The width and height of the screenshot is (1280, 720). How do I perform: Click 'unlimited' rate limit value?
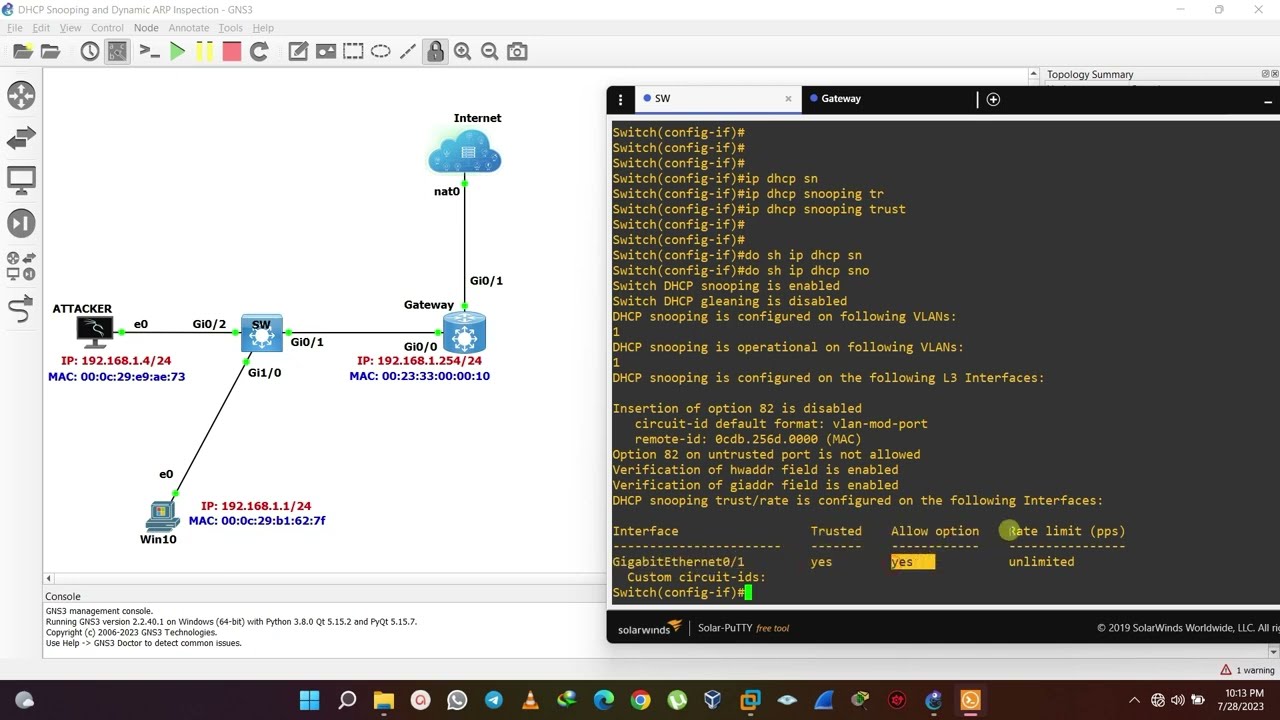[1041, 562]
